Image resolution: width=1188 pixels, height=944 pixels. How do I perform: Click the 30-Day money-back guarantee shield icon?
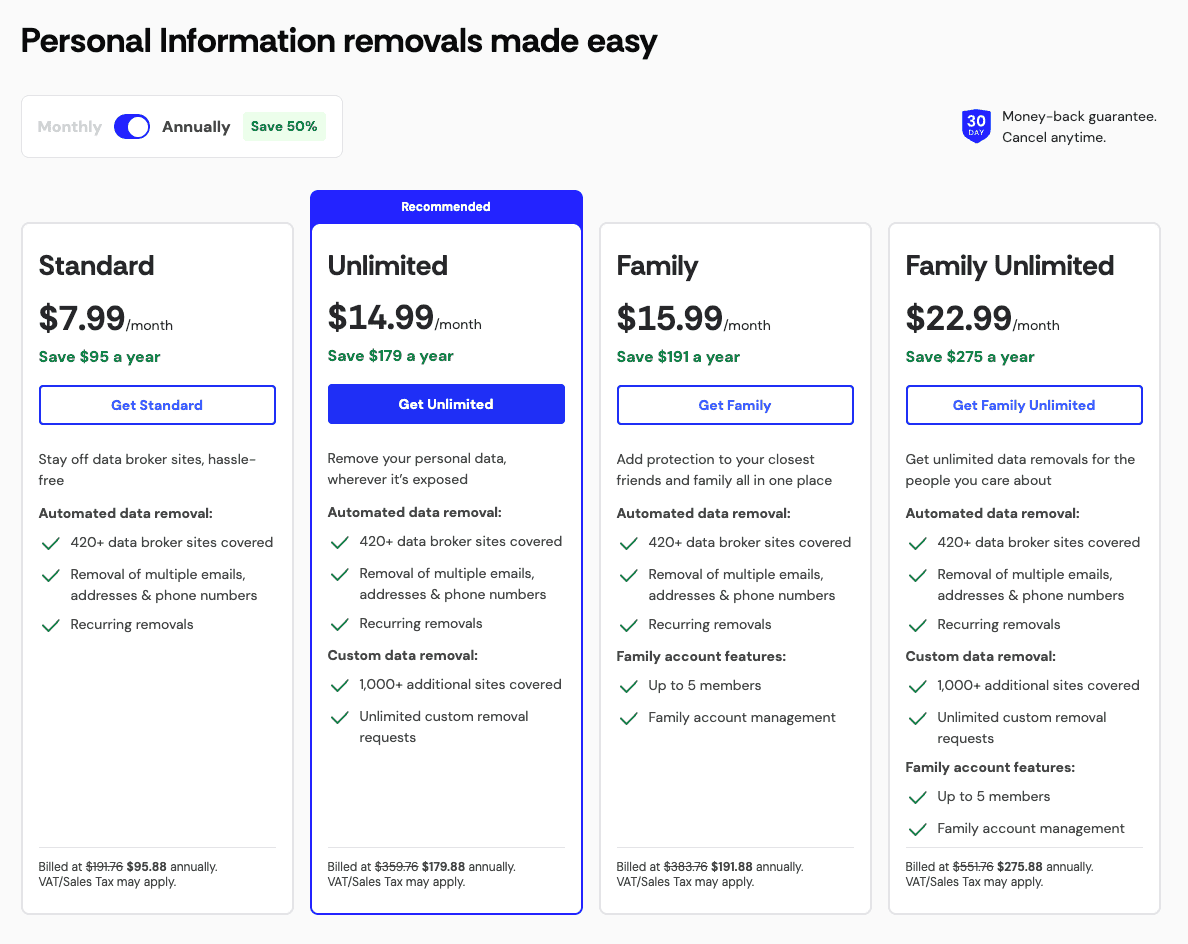click(x=975, y=126)
